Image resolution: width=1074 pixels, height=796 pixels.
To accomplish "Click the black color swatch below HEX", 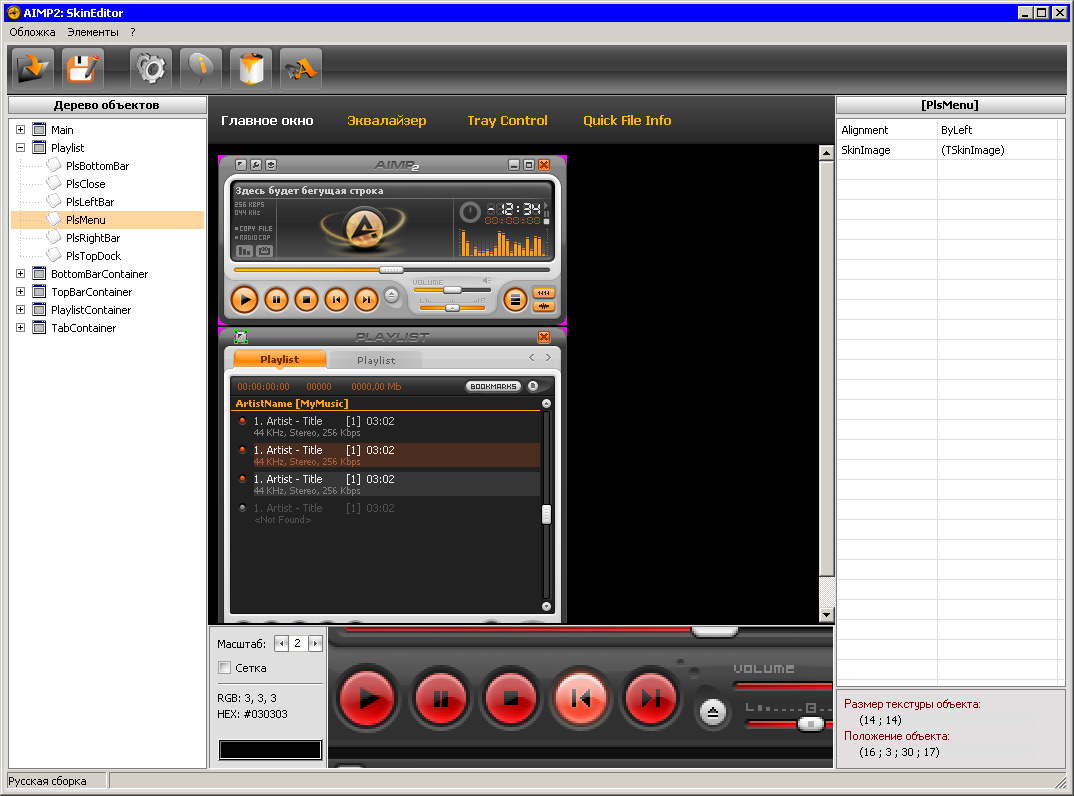I will (x=270, y=749).
